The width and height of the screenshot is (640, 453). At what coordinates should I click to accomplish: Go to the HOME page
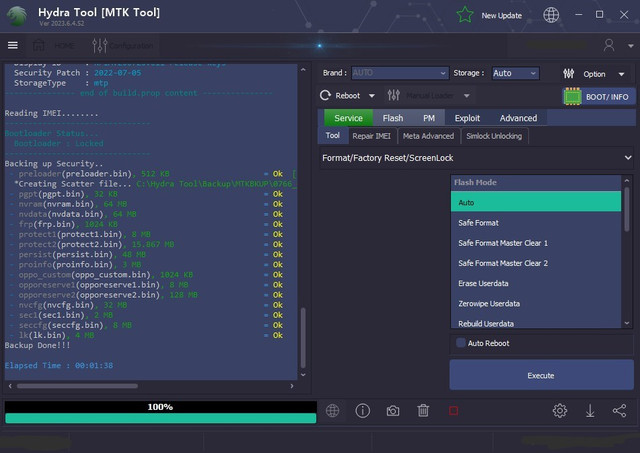tap(54, 45)
